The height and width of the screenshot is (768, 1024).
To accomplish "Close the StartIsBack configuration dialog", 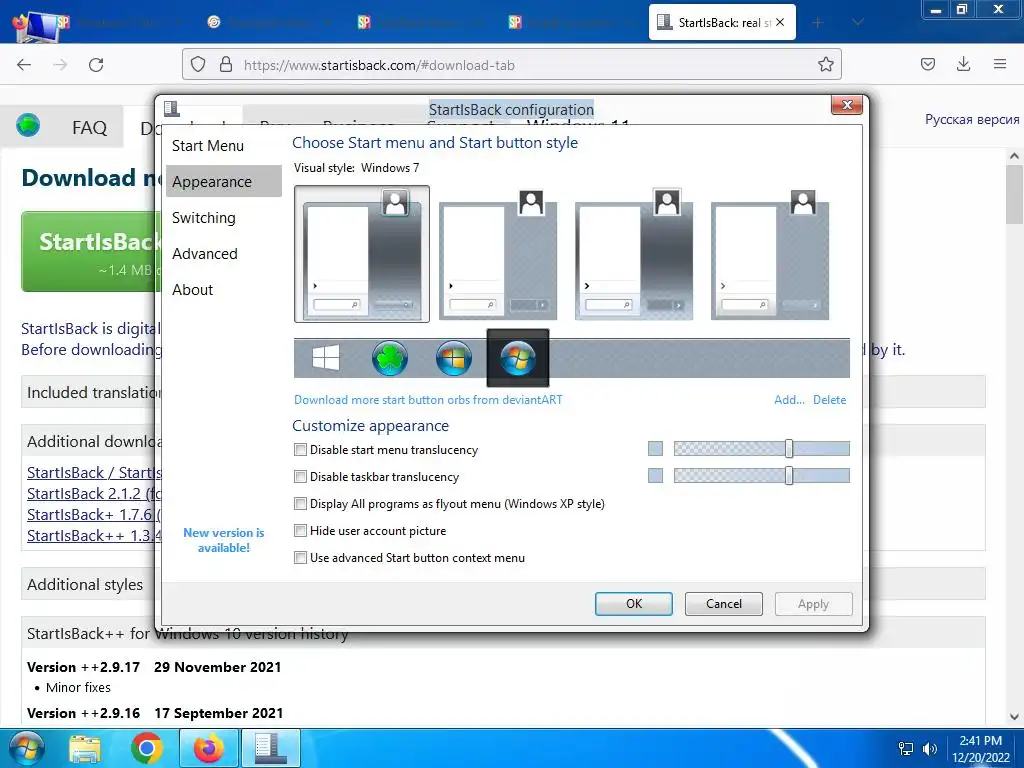I will tap(847, 105).
